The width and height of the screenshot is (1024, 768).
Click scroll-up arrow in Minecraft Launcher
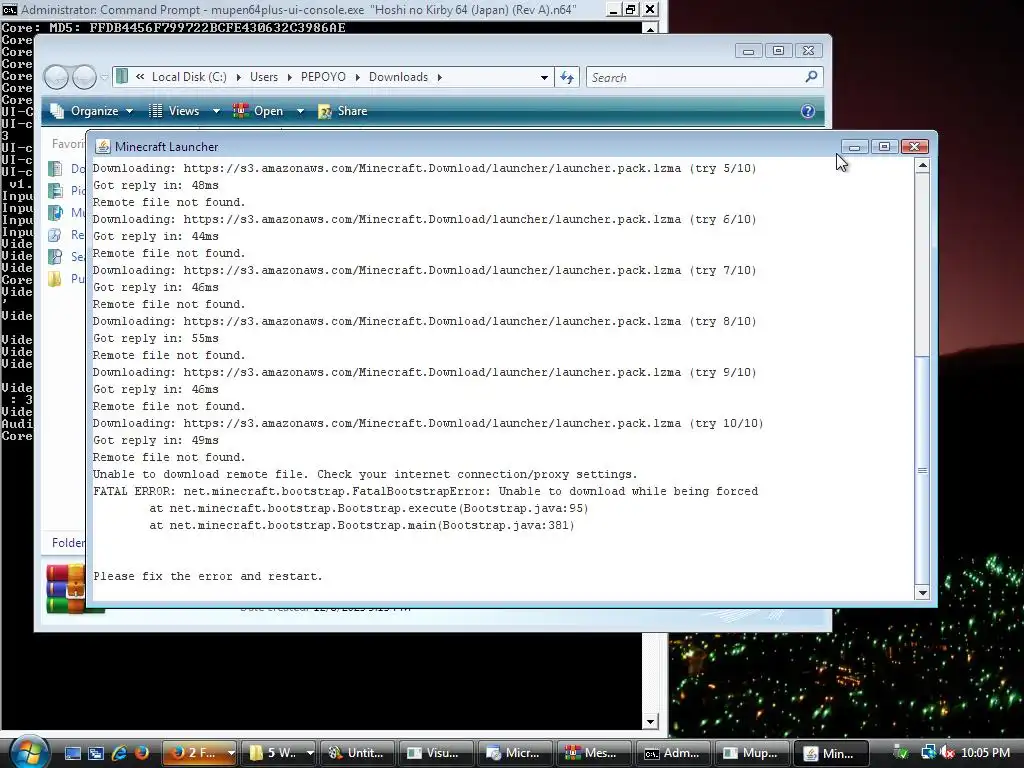point(922,166)
